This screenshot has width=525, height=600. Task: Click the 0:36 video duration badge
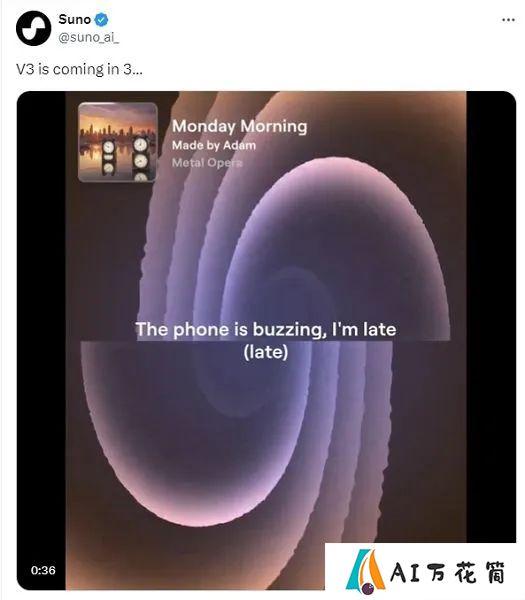click(x=43, y=570)
